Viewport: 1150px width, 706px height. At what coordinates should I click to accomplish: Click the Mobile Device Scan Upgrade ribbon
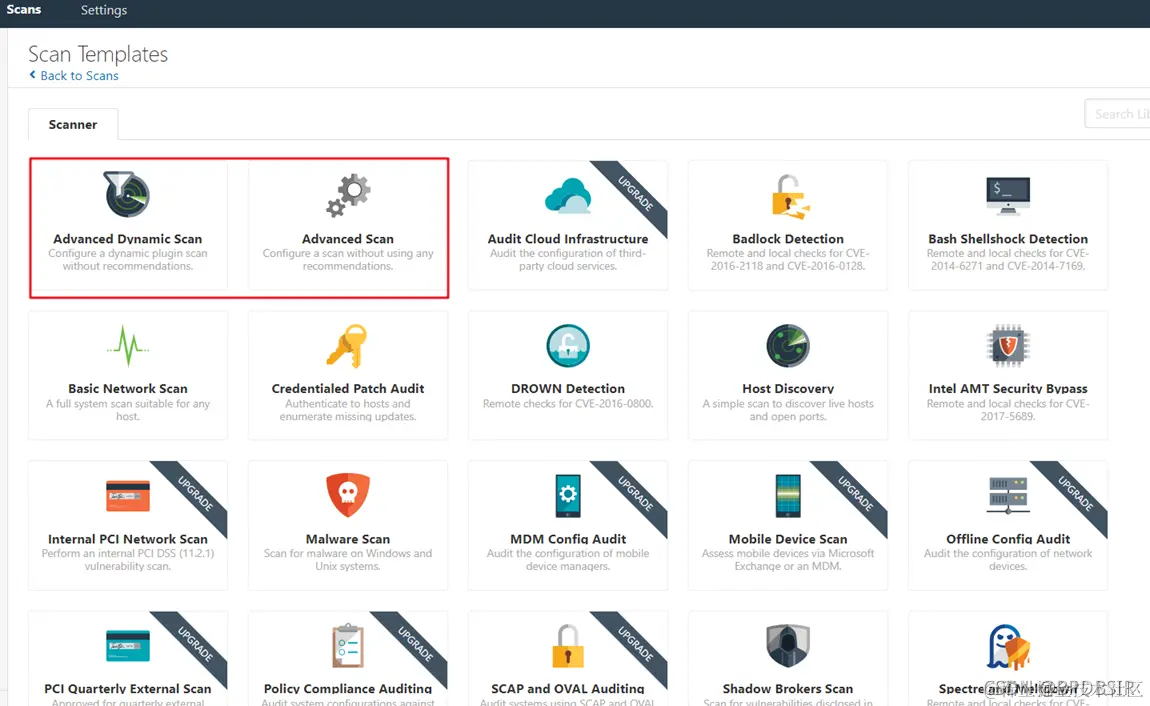coord(855,493)
